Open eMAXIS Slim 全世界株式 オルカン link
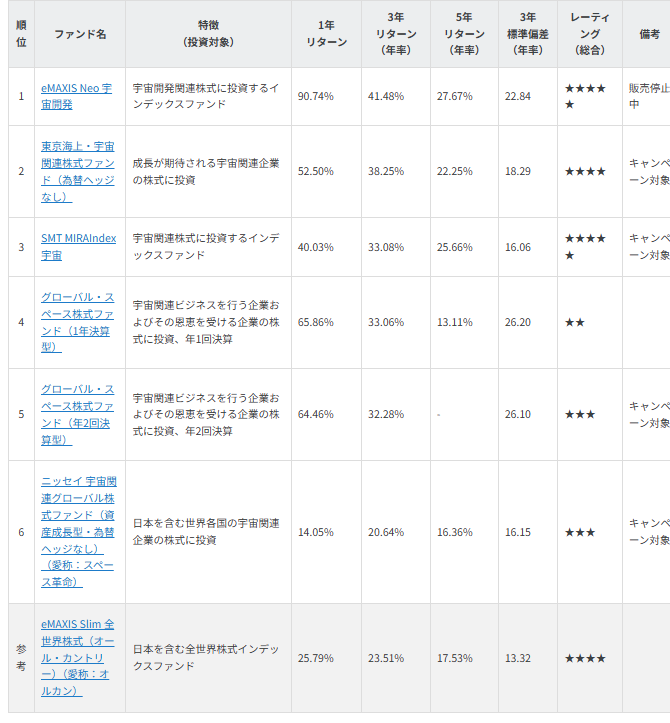 pyautogui.click(x=77, y=658)
